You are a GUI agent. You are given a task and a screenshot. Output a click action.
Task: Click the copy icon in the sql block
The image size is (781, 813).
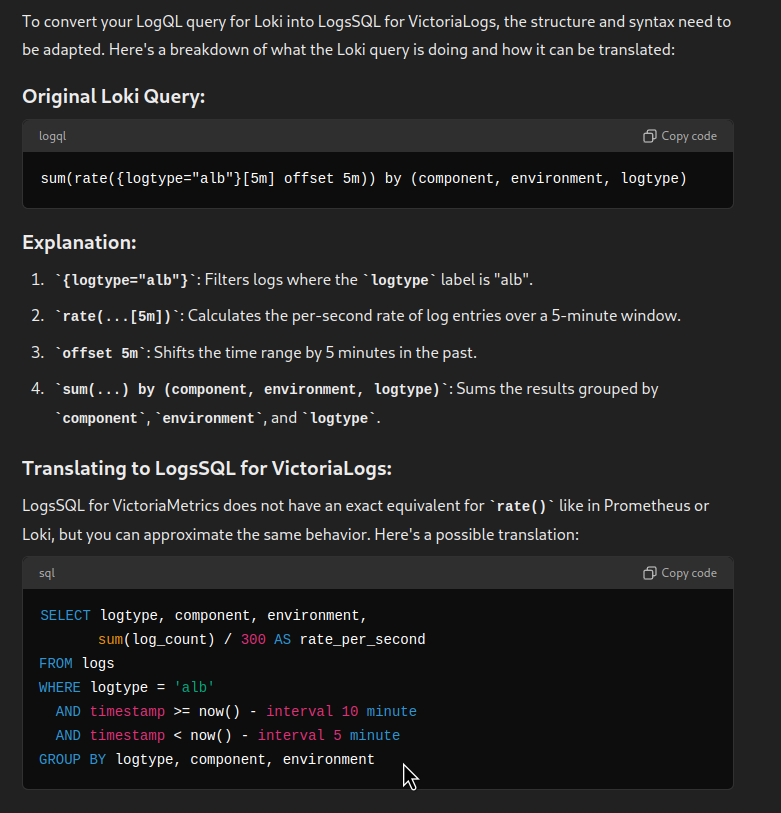pyautogui.click(x=649, y=573)
